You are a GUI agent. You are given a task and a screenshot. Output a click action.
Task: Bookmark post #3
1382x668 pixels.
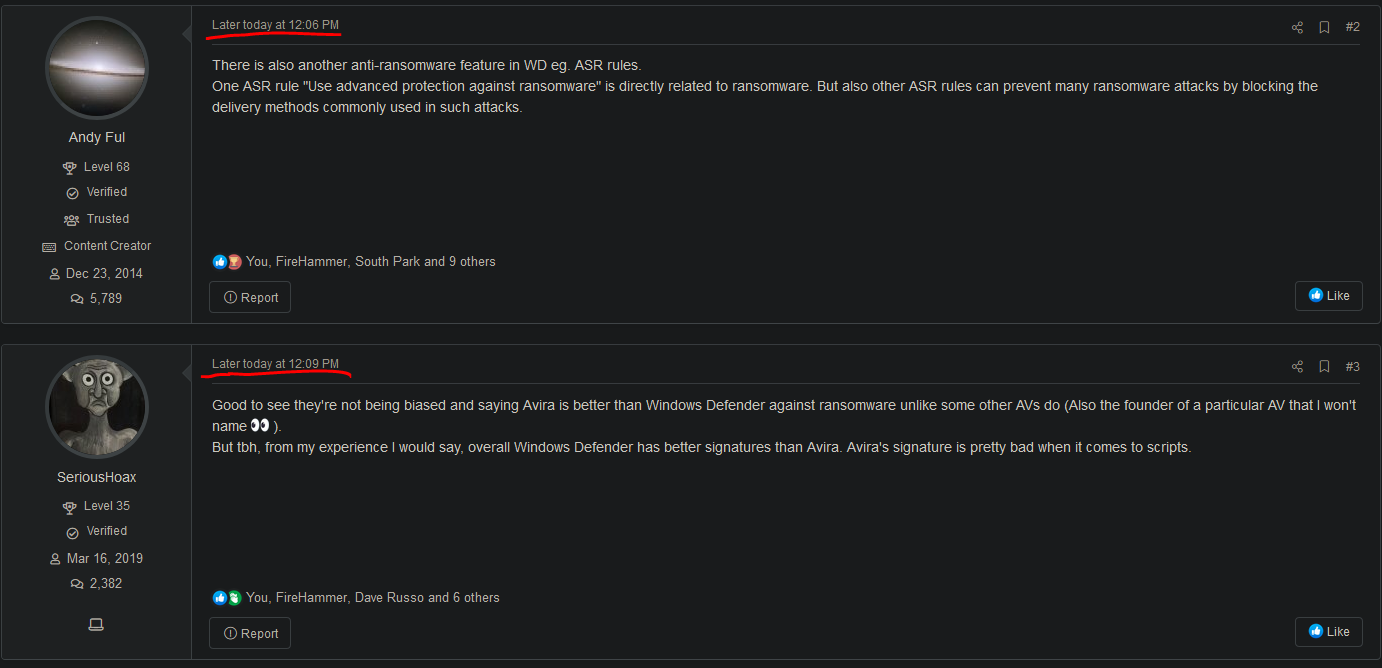pyautogui.click(x=1324, y=367)
